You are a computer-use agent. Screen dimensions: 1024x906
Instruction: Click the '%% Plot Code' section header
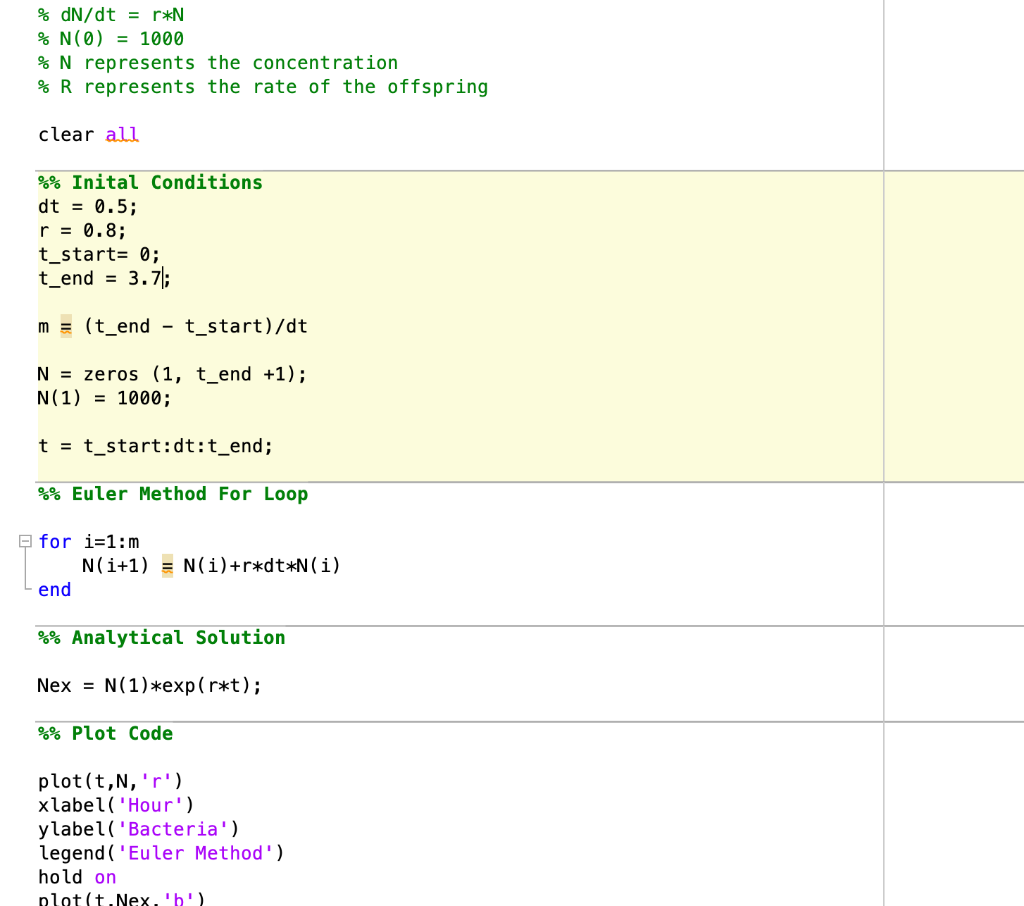(x=105, y=734)
